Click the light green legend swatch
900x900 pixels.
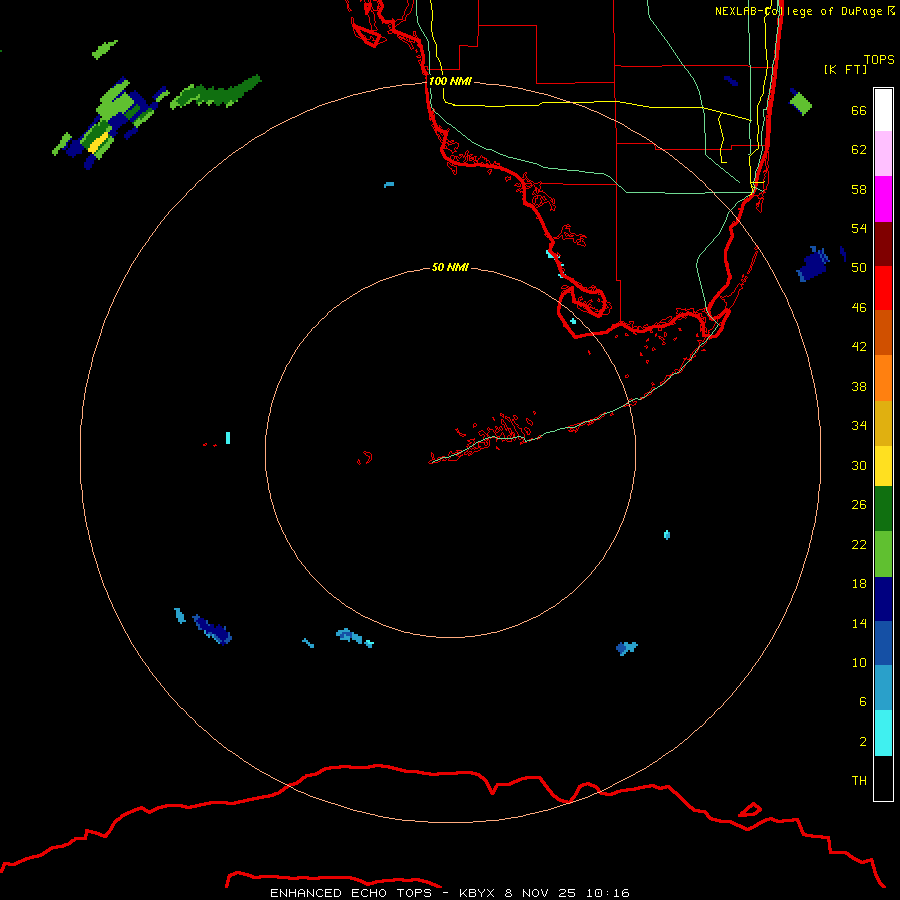pyautogui.click(x=883, y=554)
